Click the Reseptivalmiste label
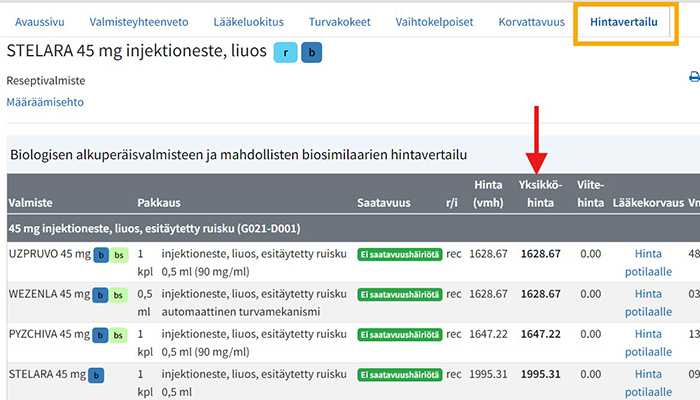The height and width of the screenshot is (400, 700). 46,81
